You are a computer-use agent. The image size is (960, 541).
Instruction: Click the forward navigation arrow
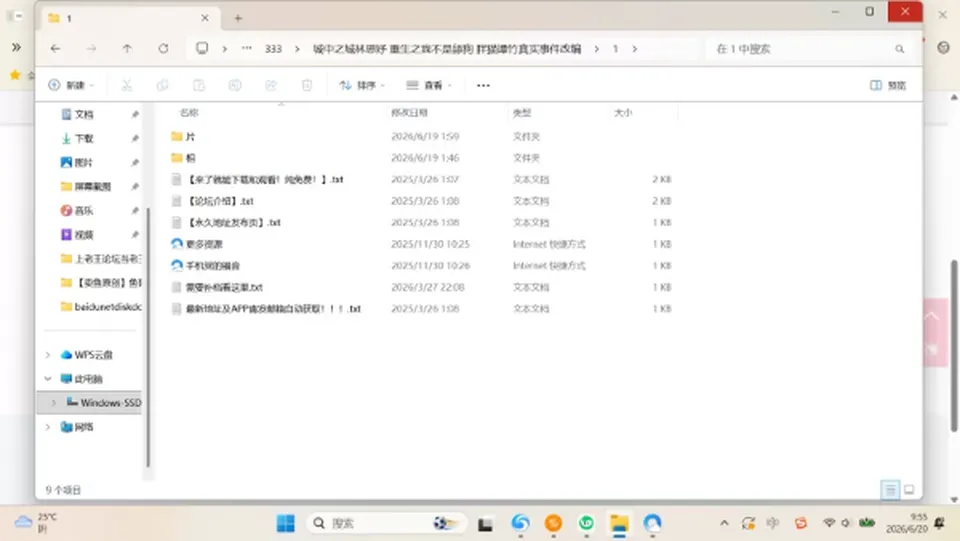[91, 48]
